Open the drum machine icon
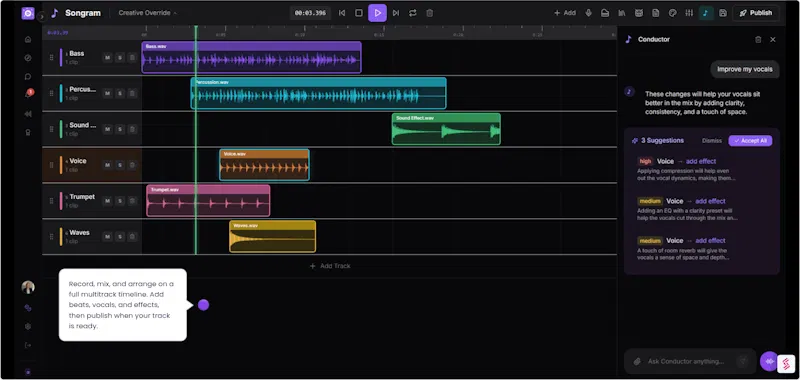The width and height of the screenshot is (800, 380). point(639,13)
